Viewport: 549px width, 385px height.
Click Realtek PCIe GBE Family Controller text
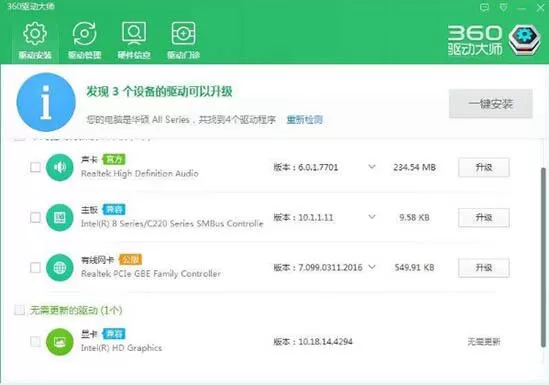click(151, 274)
